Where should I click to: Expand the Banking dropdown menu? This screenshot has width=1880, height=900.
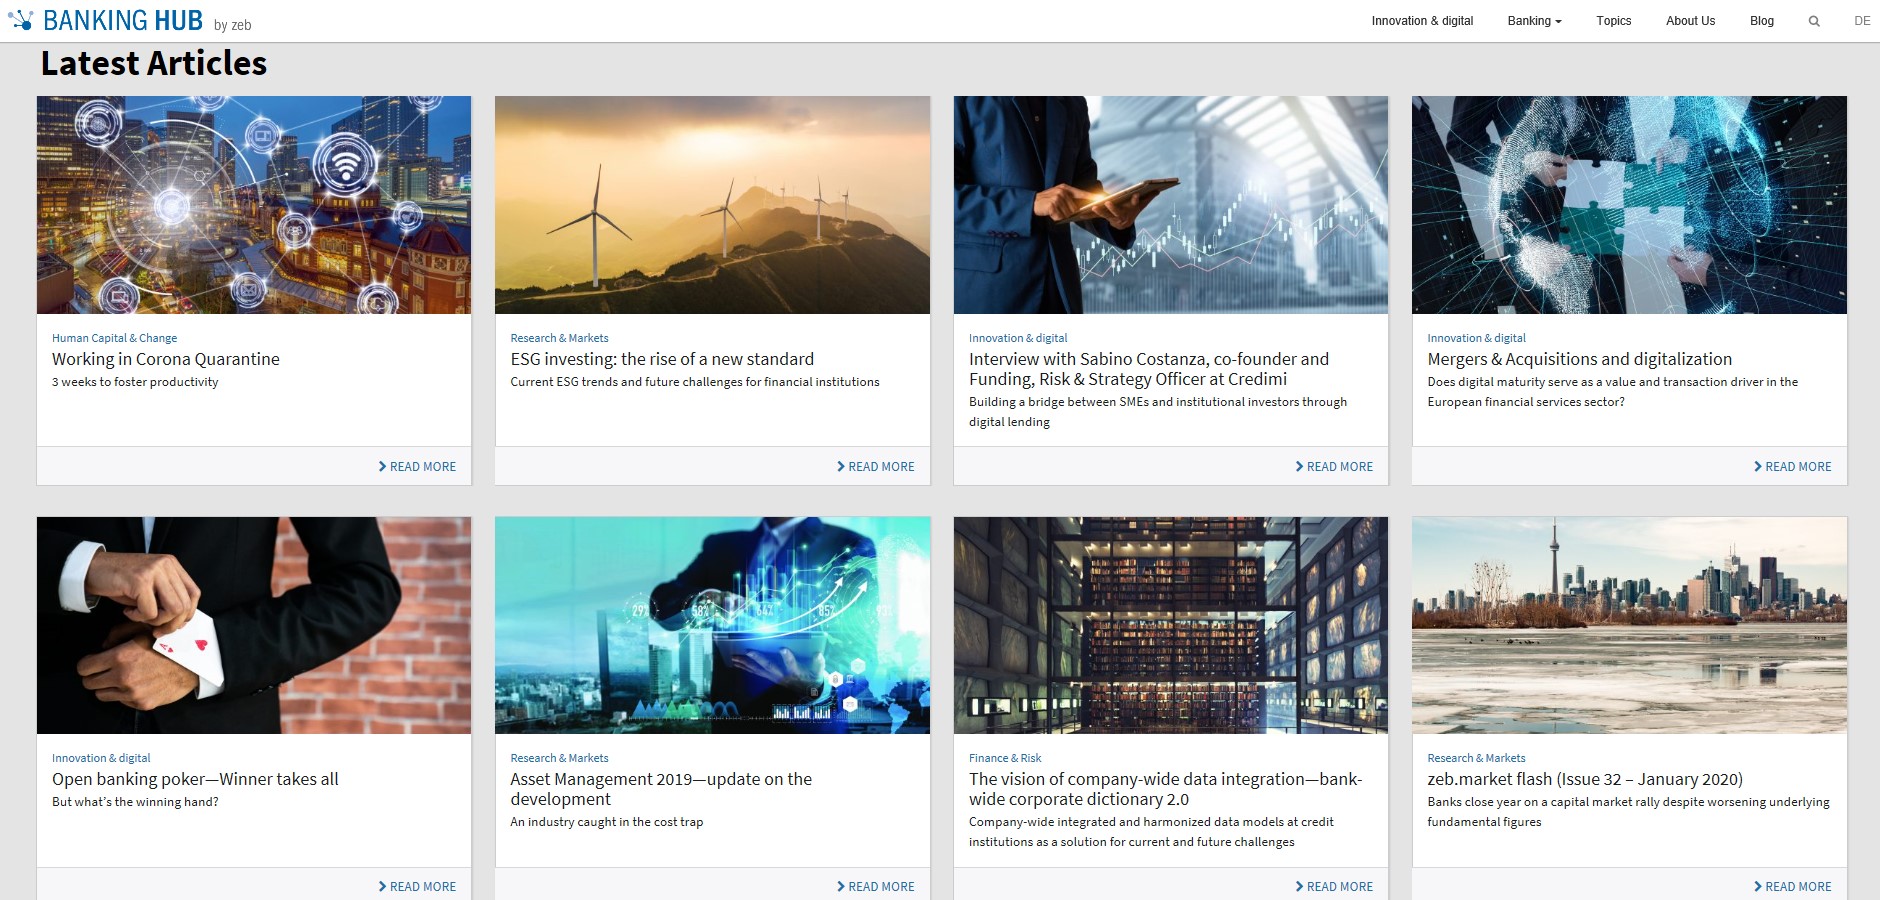[1534, 21]
